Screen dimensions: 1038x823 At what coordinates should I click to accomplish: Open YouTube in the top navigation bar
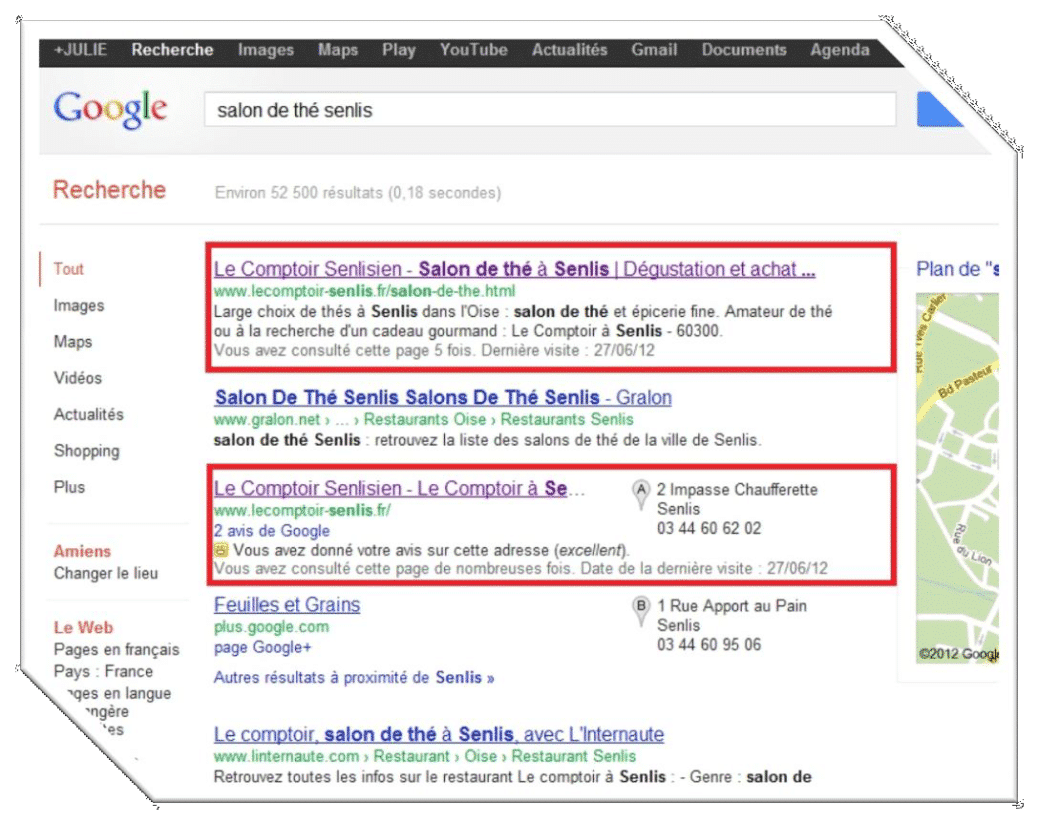pyautogui.click(x=473, y=50)
